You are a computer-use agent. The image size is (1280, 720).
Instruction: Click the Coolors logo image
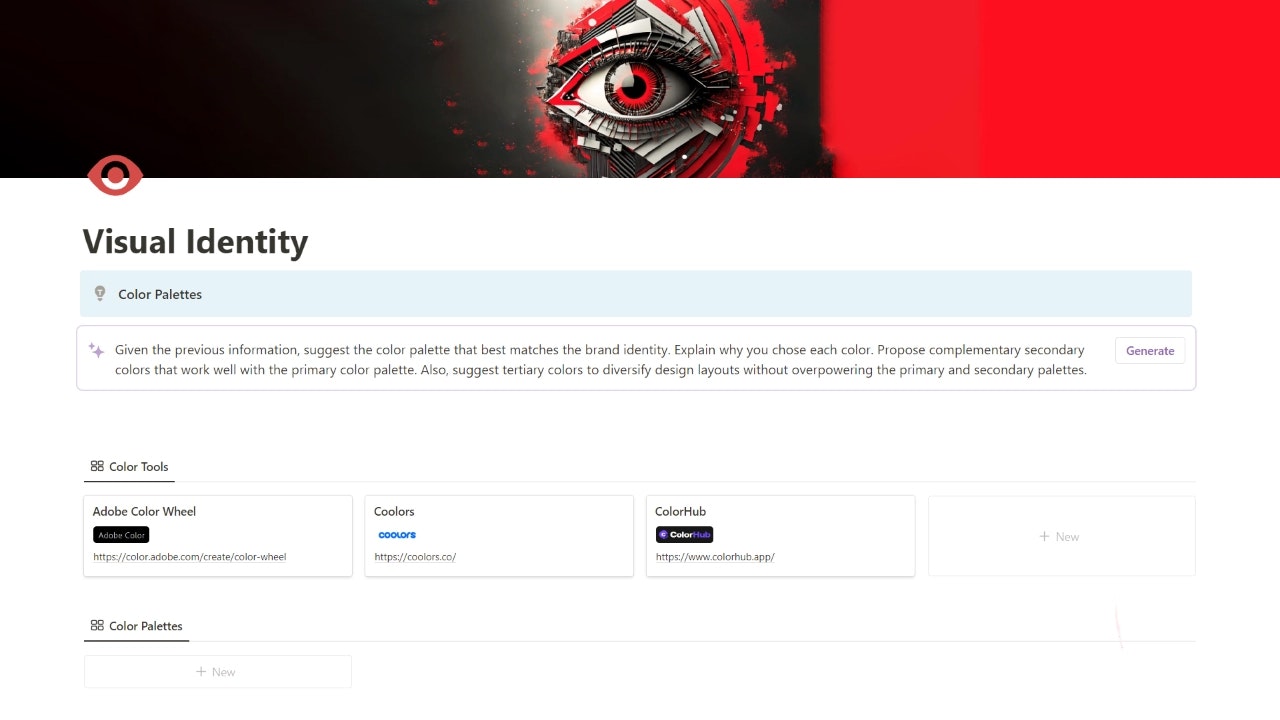tap(397, 535)
